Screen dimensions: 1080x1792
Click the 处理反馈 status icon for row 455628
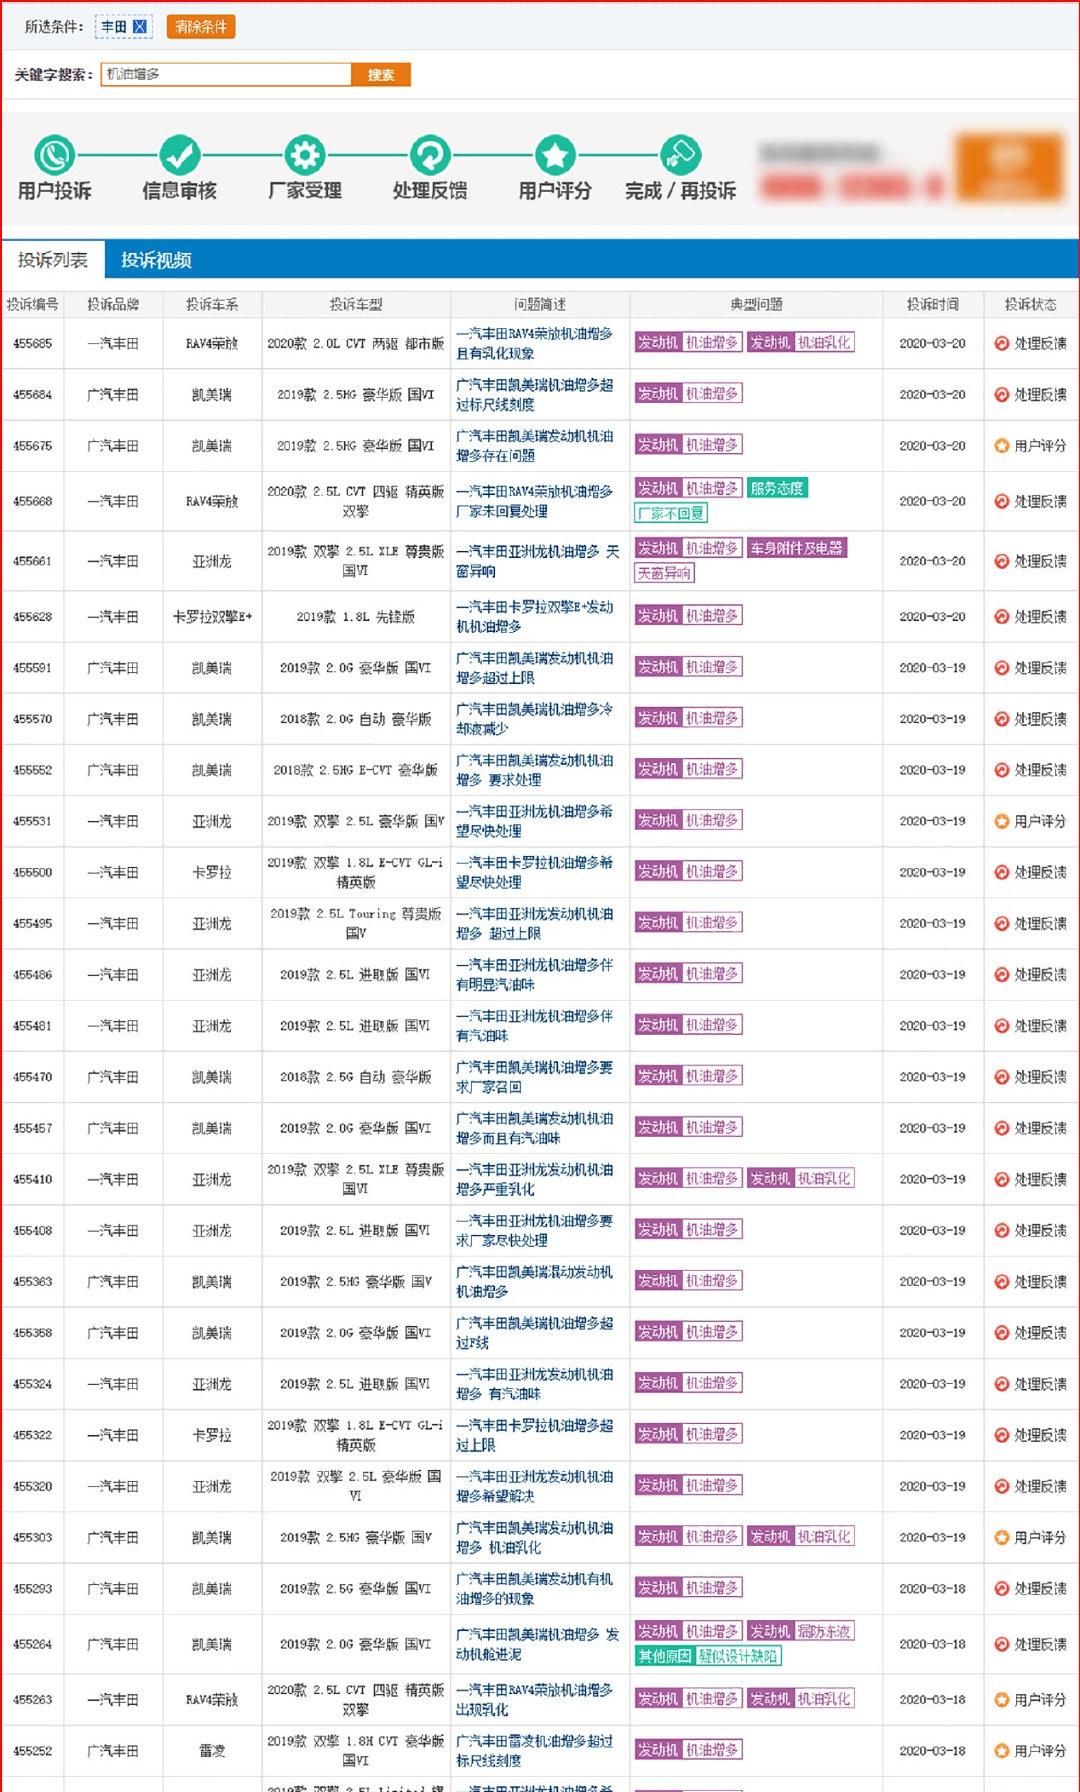(1001, 616)
